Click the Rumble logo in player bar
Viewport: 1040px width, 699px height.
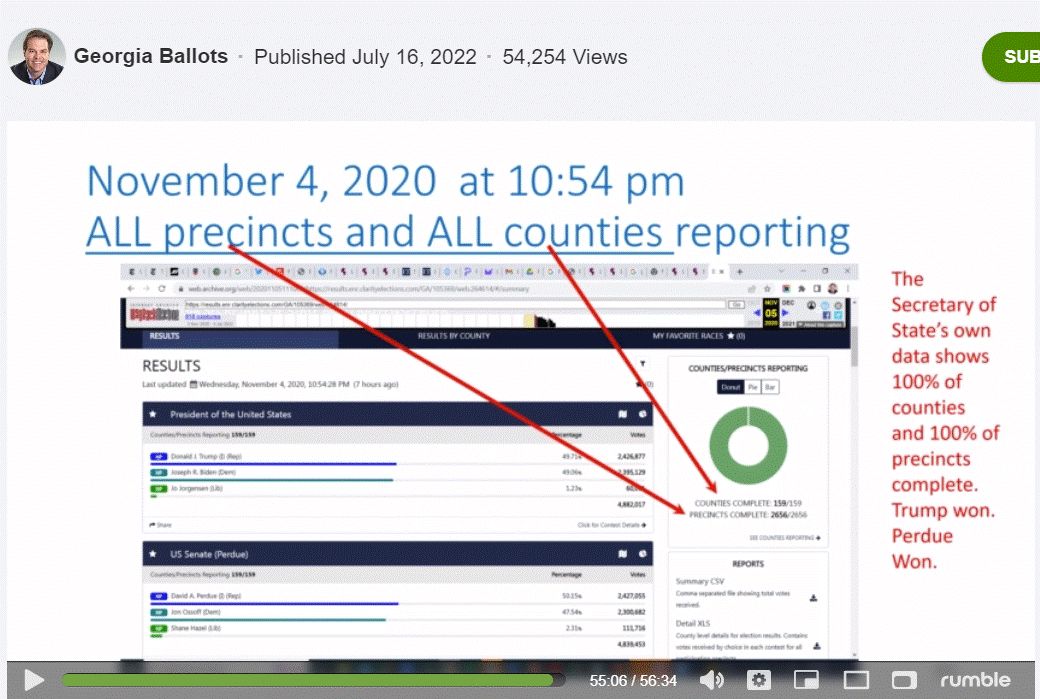coord(975,681)
